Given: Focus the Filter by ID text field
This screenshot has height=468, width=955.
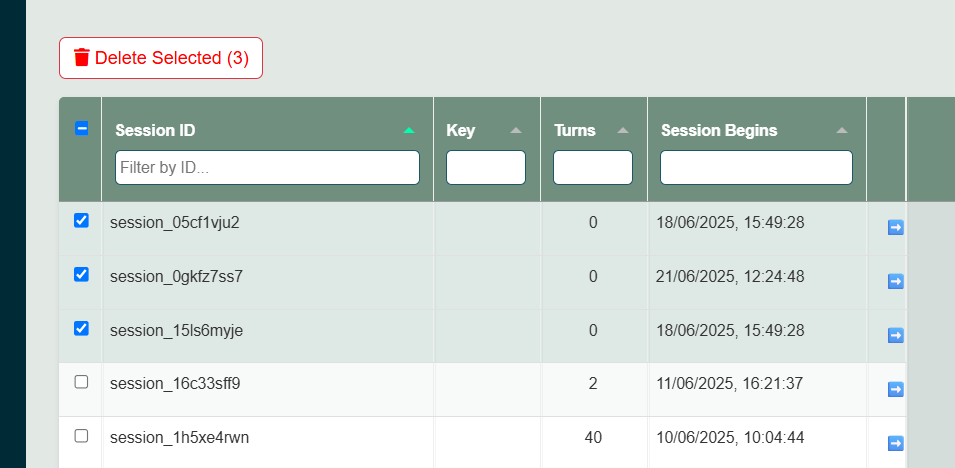Looking at the screenshot, I should point(267,168).
